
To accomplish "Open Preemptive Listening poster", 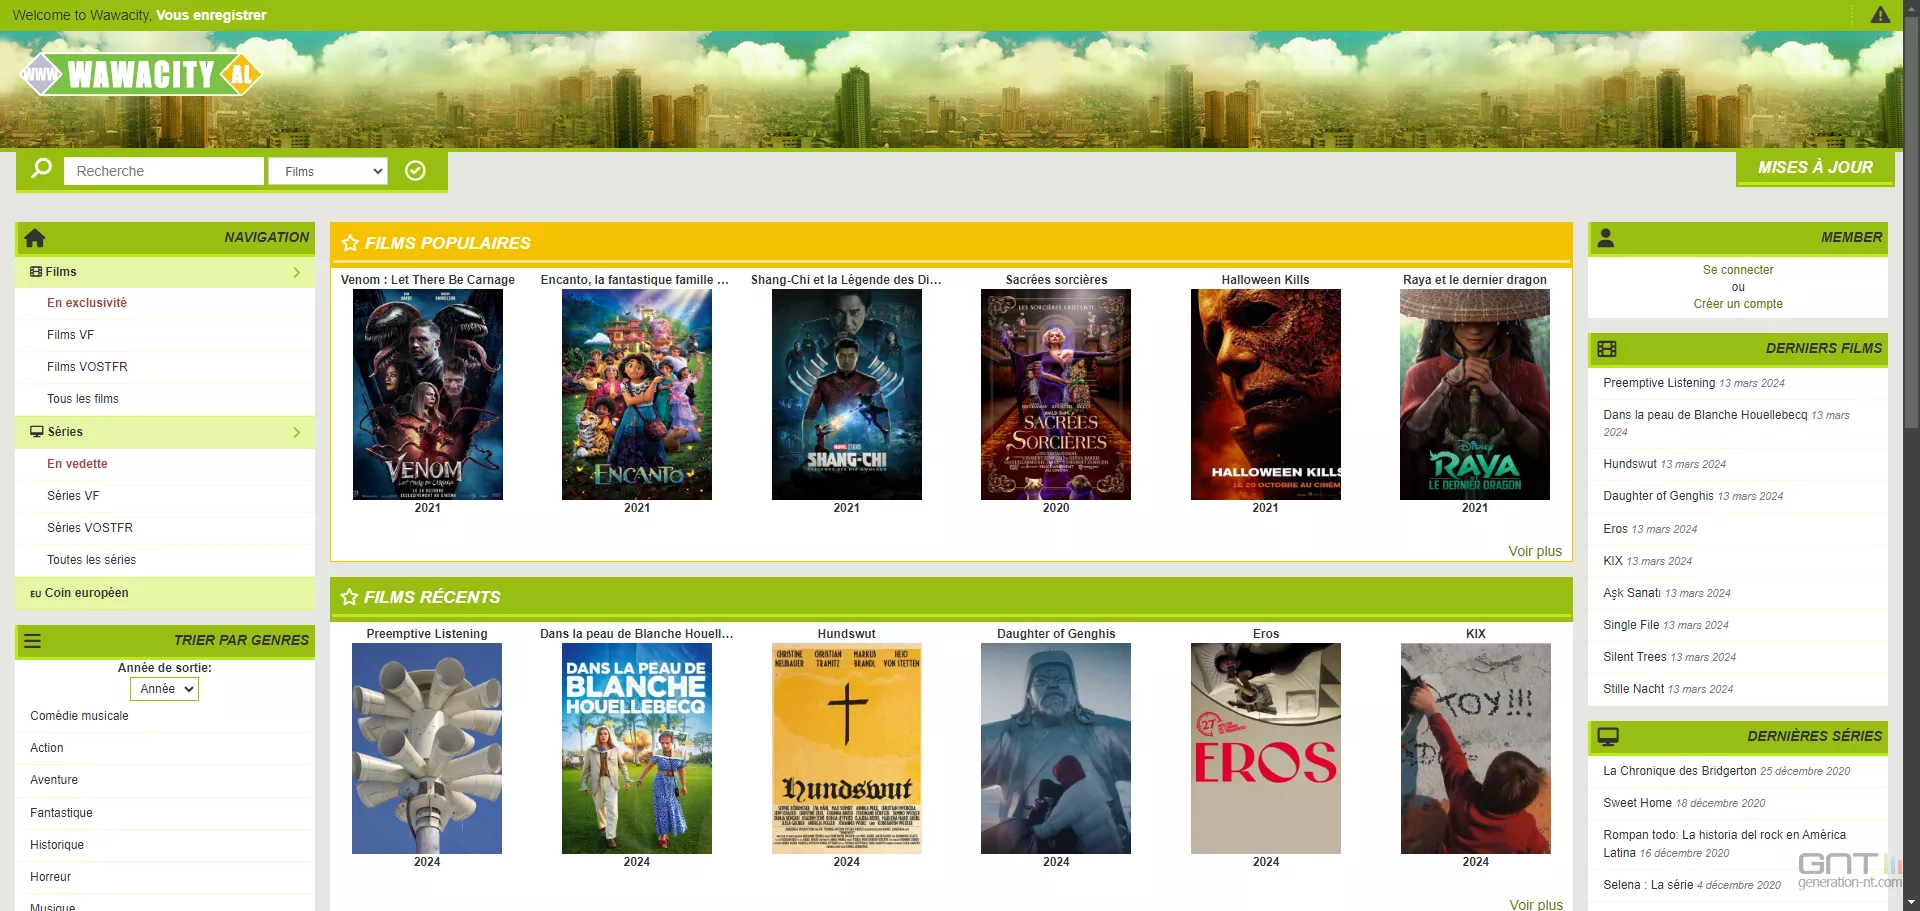I will pyautogui.click(x=427, y=749).
